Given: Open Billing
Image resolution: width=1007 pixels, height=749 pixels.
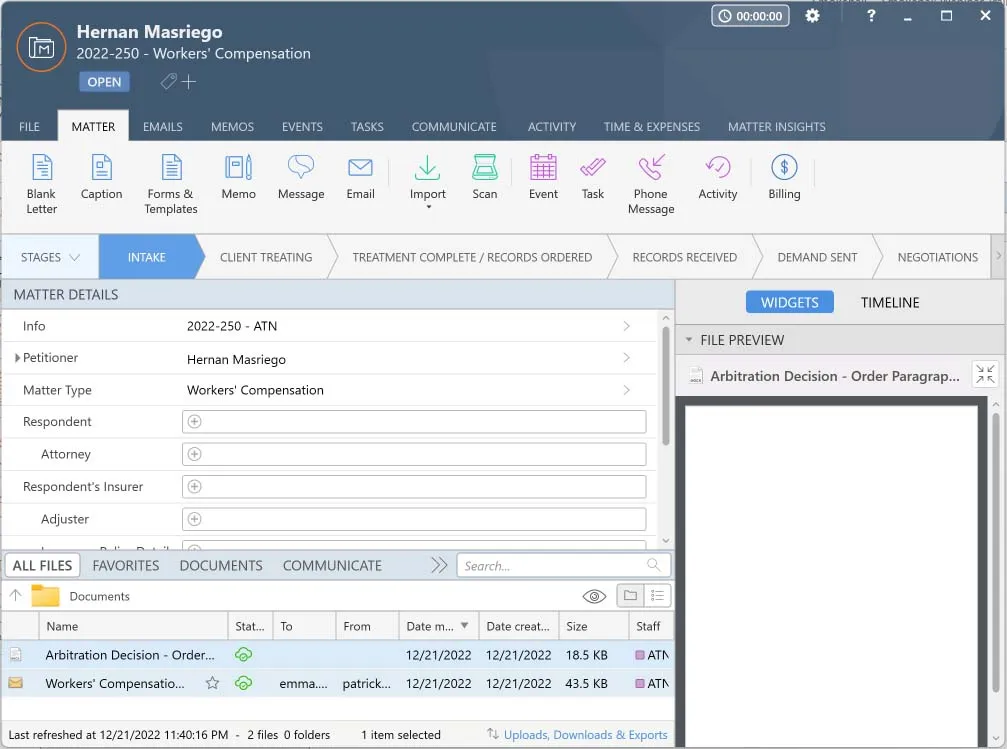Looking at the screenshot, I should 784,177.
